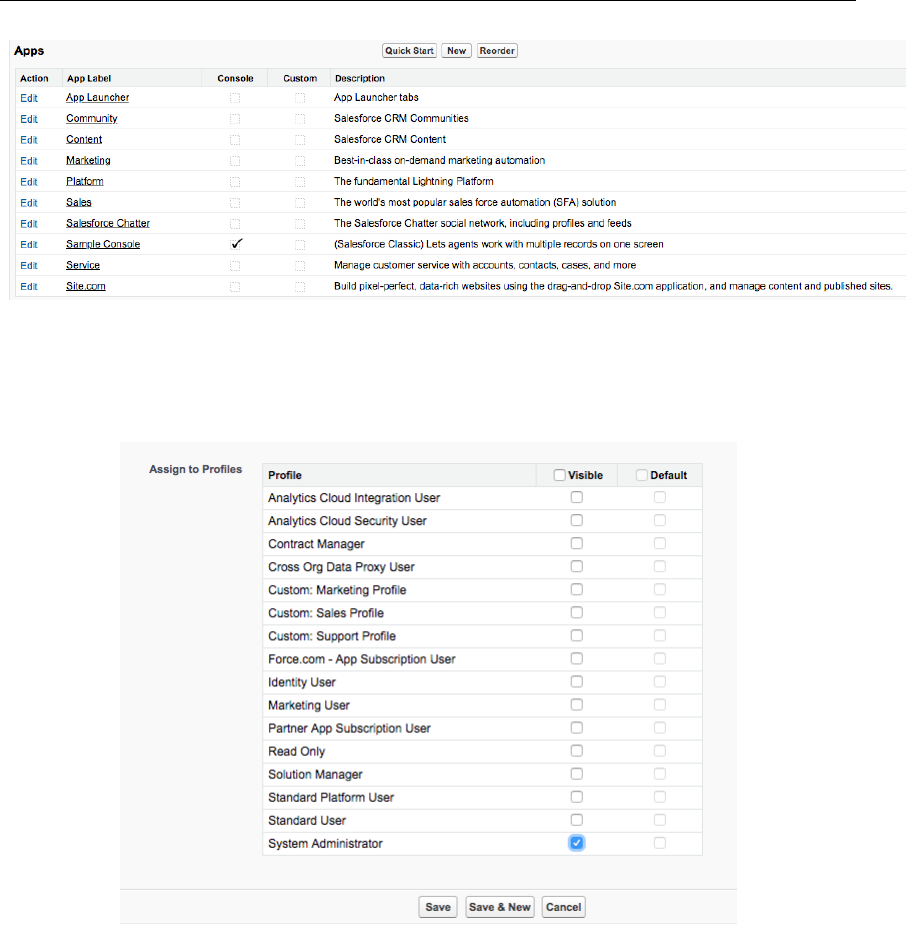Open the Content app label link
This screenshot has height=941, width=906.
click(84, 139)
